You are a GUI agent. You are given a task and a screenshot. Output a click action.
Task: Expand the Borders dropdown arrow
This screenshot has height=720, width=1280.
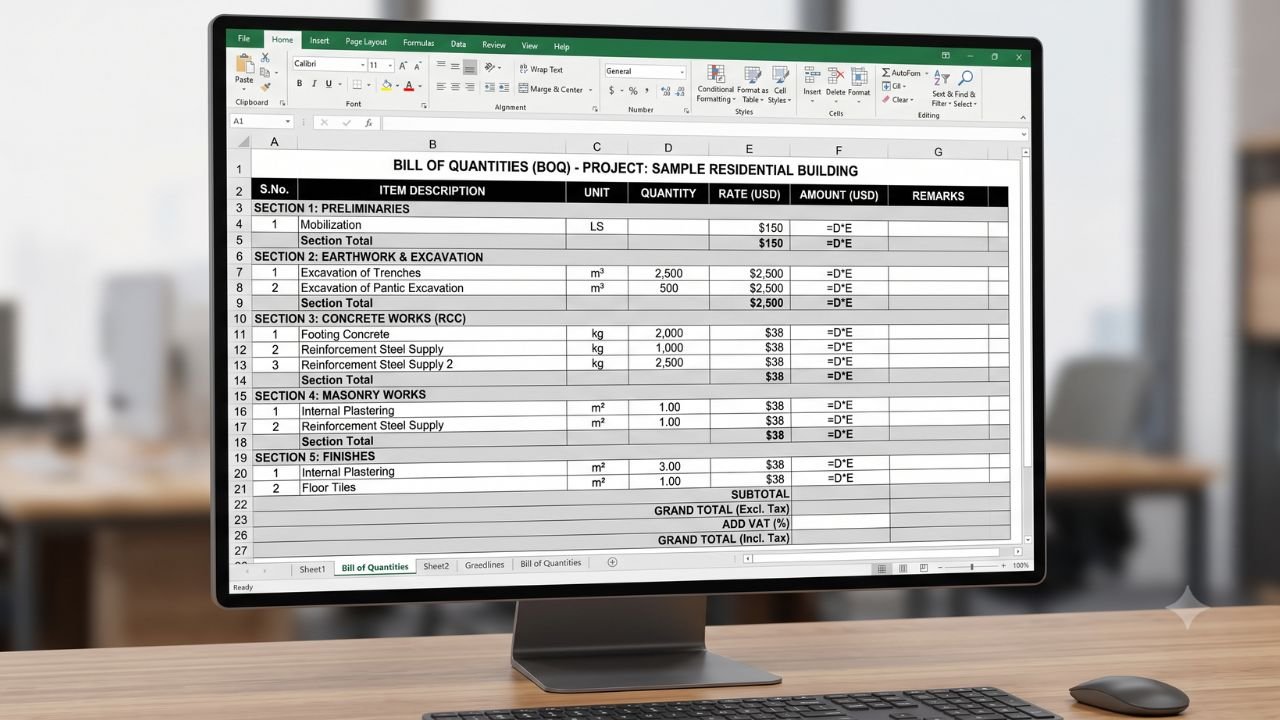[369, 85]
